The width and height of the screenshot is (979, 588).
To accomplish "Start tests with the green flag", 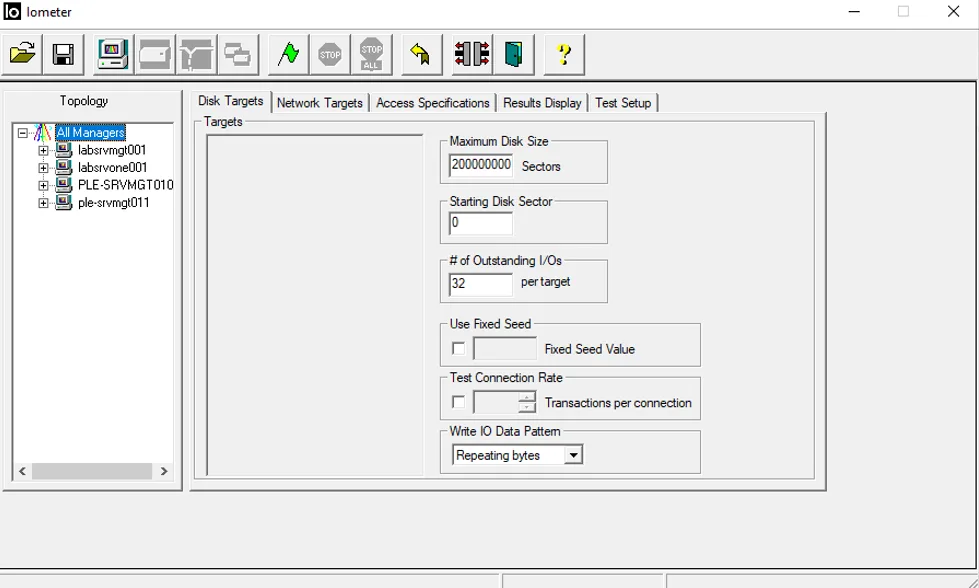I will click(x=288, y=54).
